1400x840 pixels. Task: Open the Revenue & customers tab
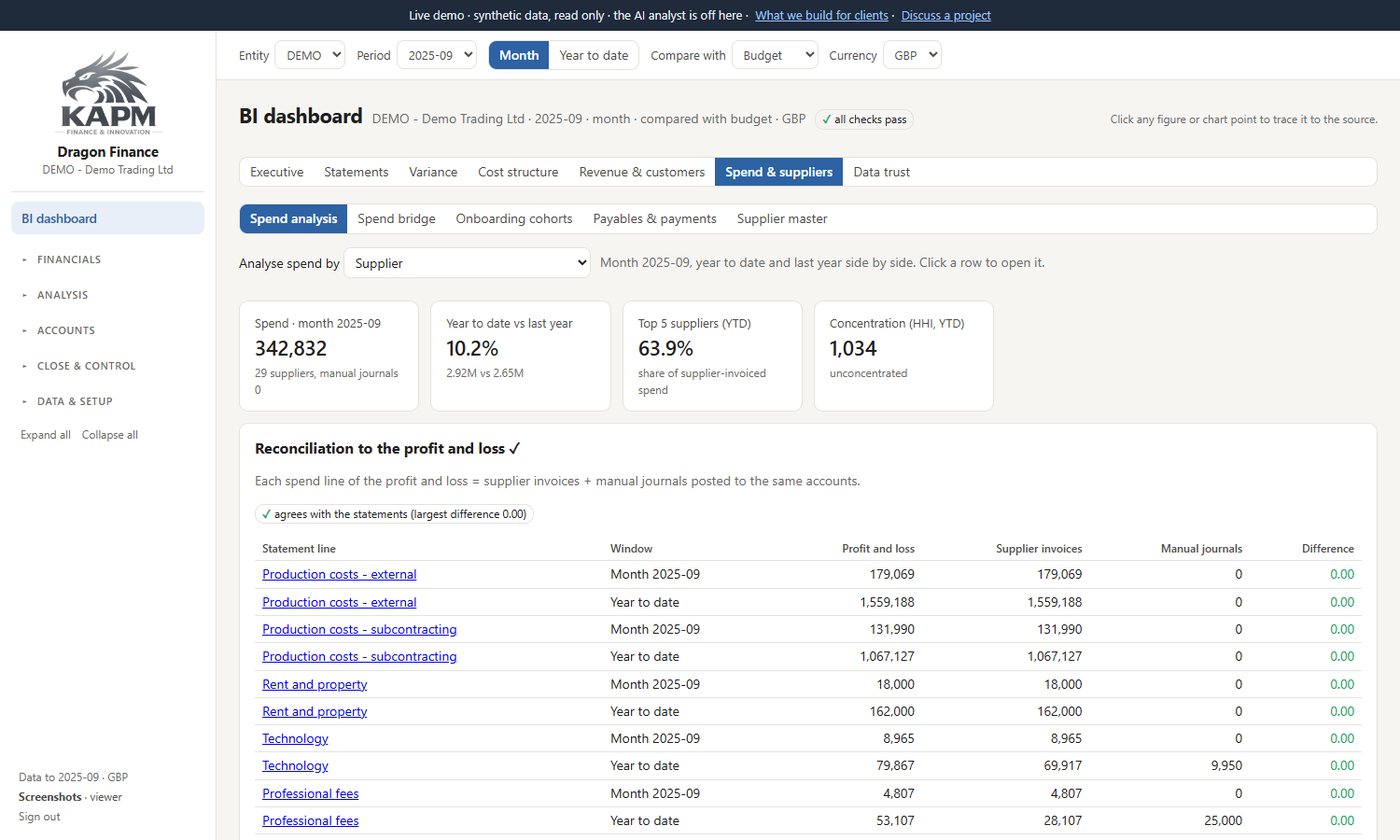pos(642,172)
